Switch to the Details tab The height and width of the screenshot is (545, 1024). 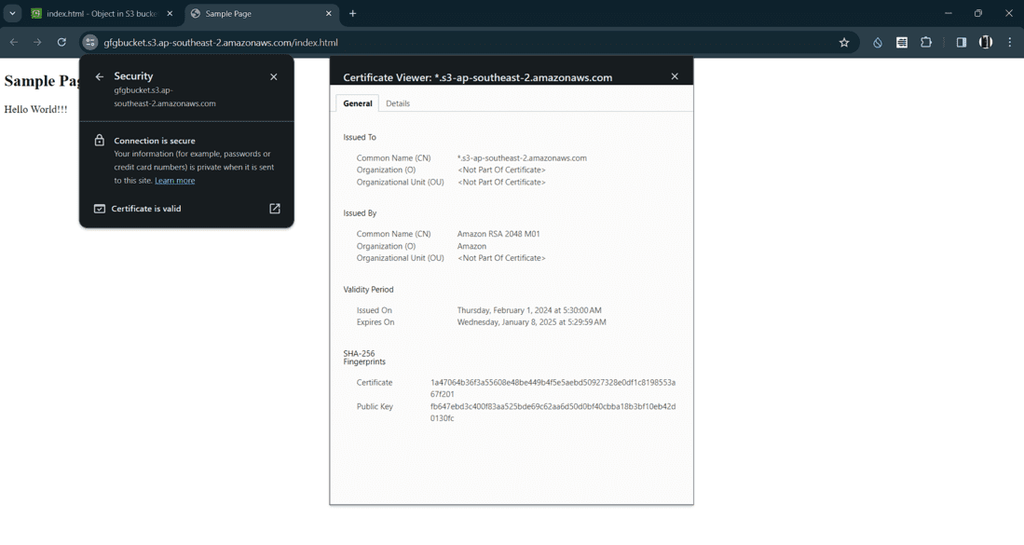click(398, 103)
